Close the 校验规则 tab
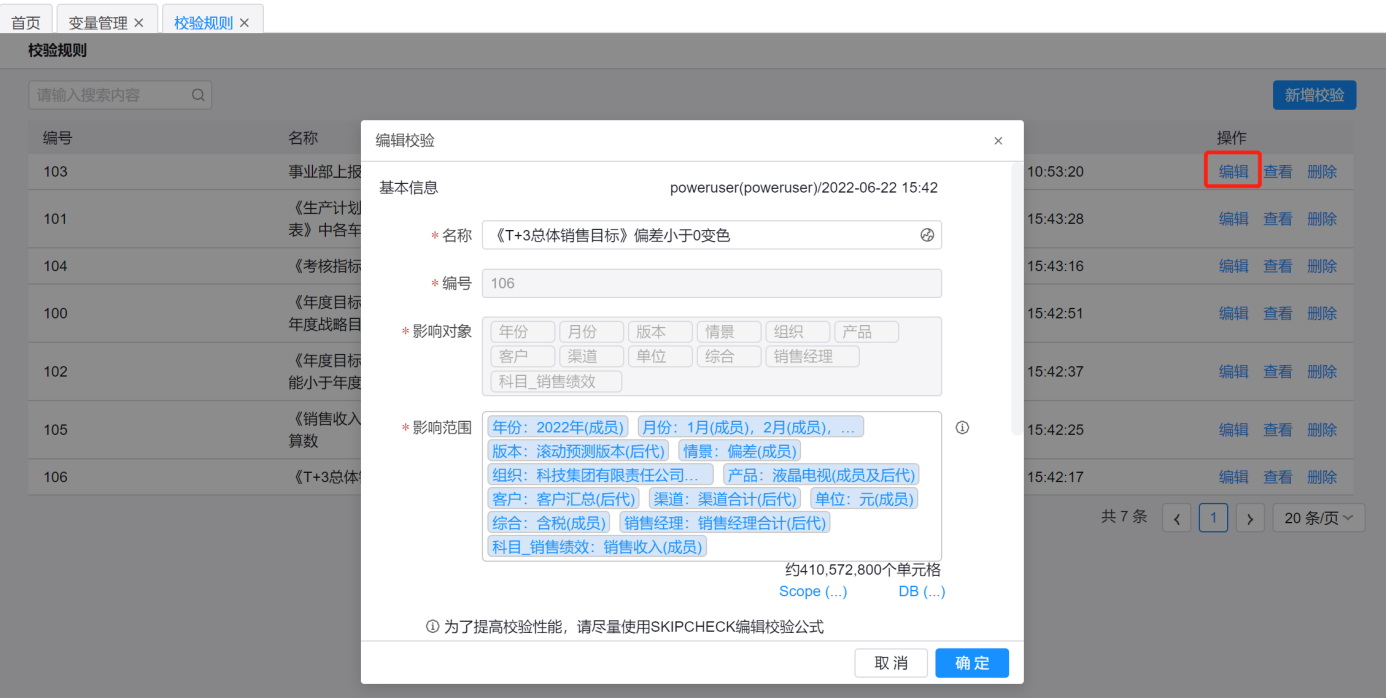Image resolution: width=1386 pixels, height=698 pixels. coord(244,22)
